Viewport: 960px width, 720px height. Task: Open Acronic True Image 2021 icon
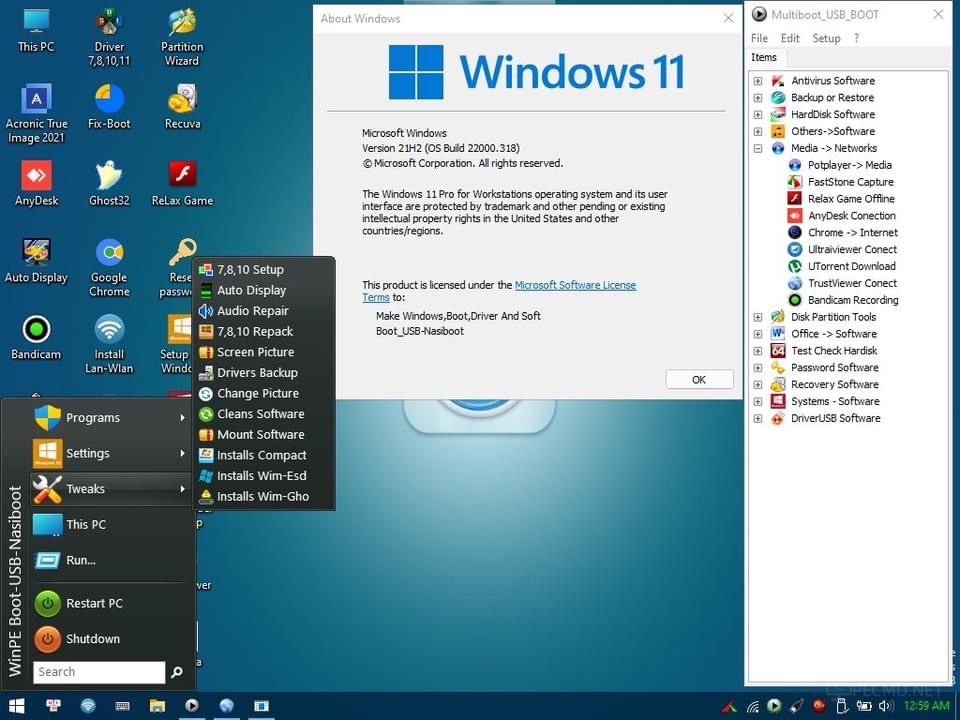[x=36, y=115]
